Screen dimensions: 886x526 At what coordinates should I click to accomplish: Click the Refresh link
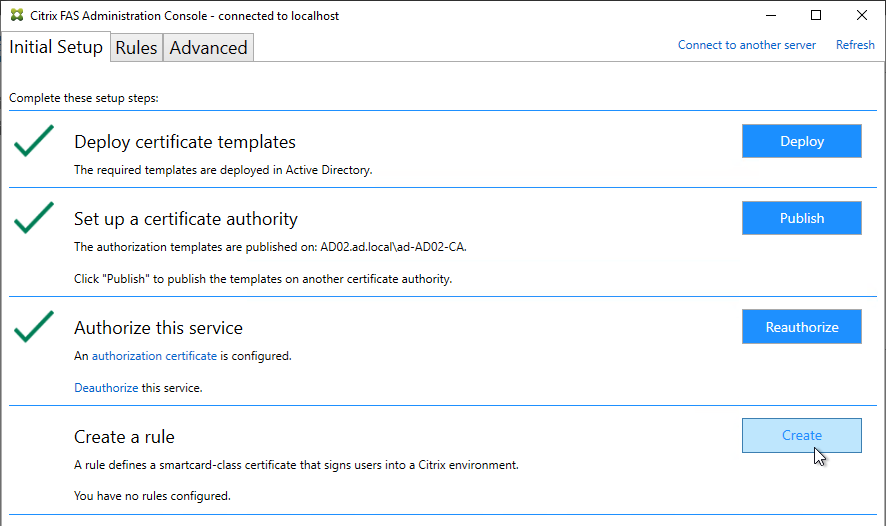tap(855, 45)
